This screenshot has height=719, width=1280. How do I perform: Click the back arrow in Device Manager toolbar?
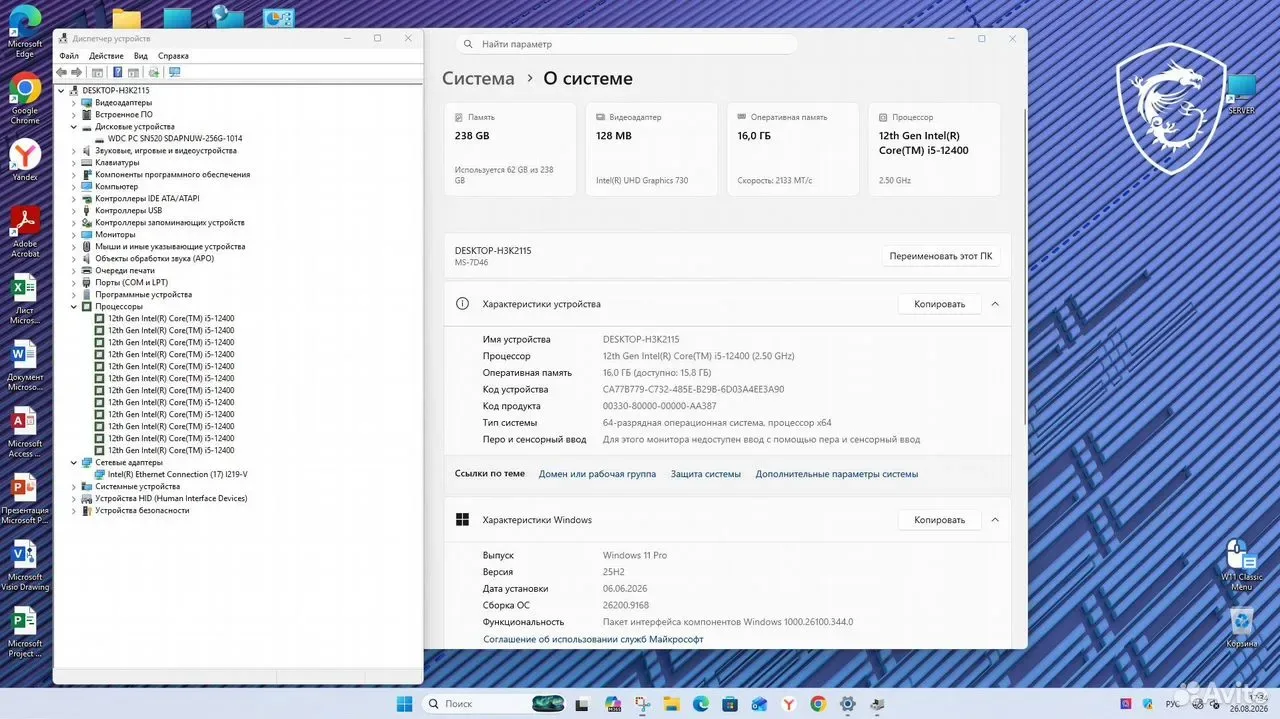pos(62,72)
